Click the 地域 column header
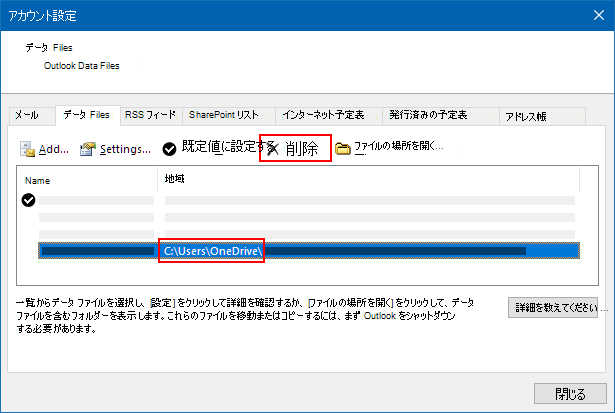 (369, 179)
